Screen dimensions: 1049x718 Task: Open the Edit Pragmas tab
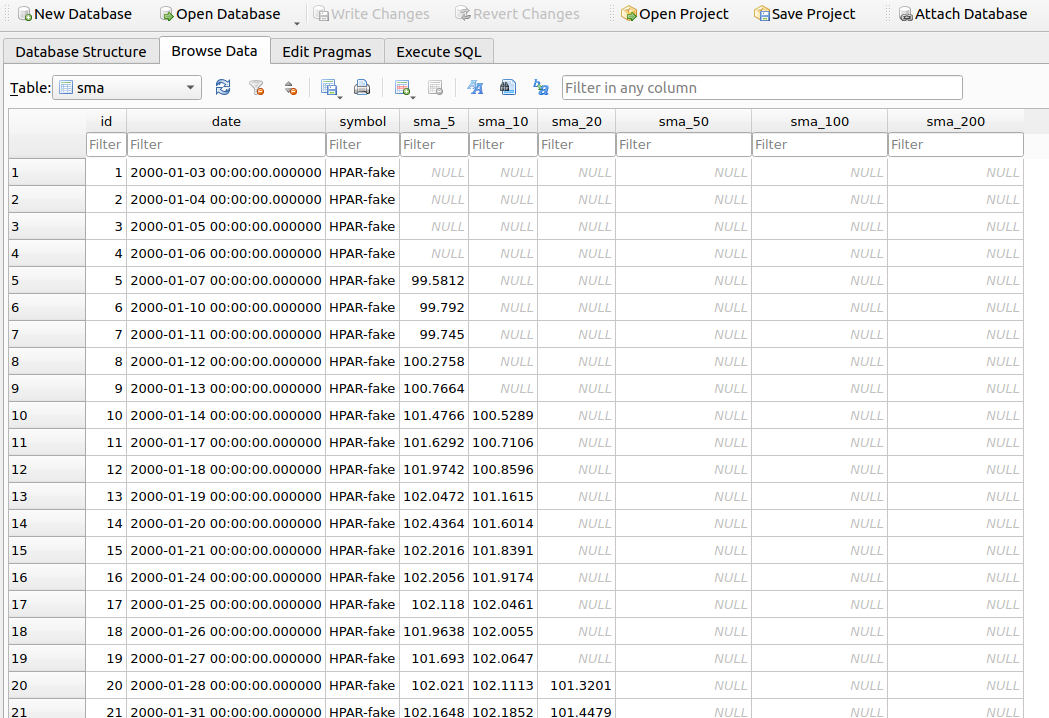coord(326,52)
